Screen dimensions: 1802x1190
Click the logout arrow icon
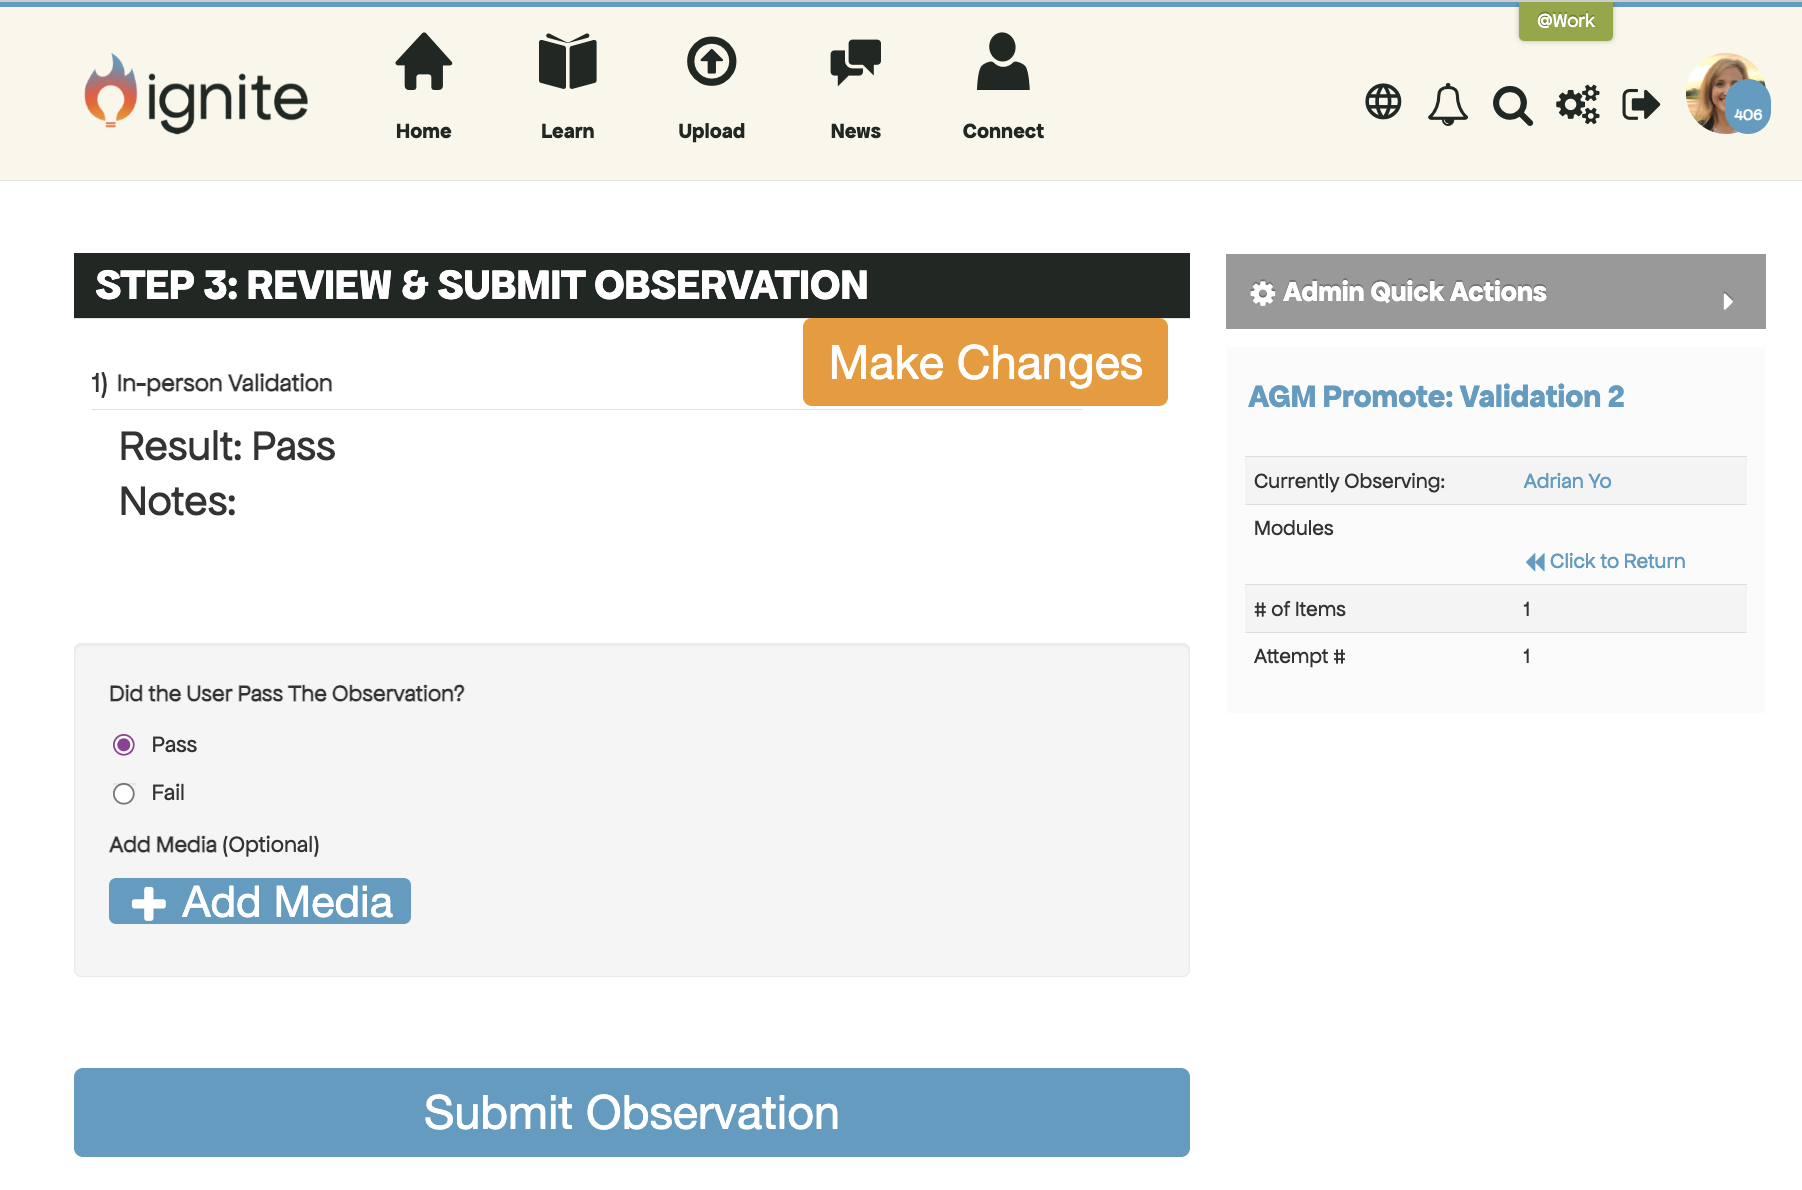click(x=1640, y=104)
